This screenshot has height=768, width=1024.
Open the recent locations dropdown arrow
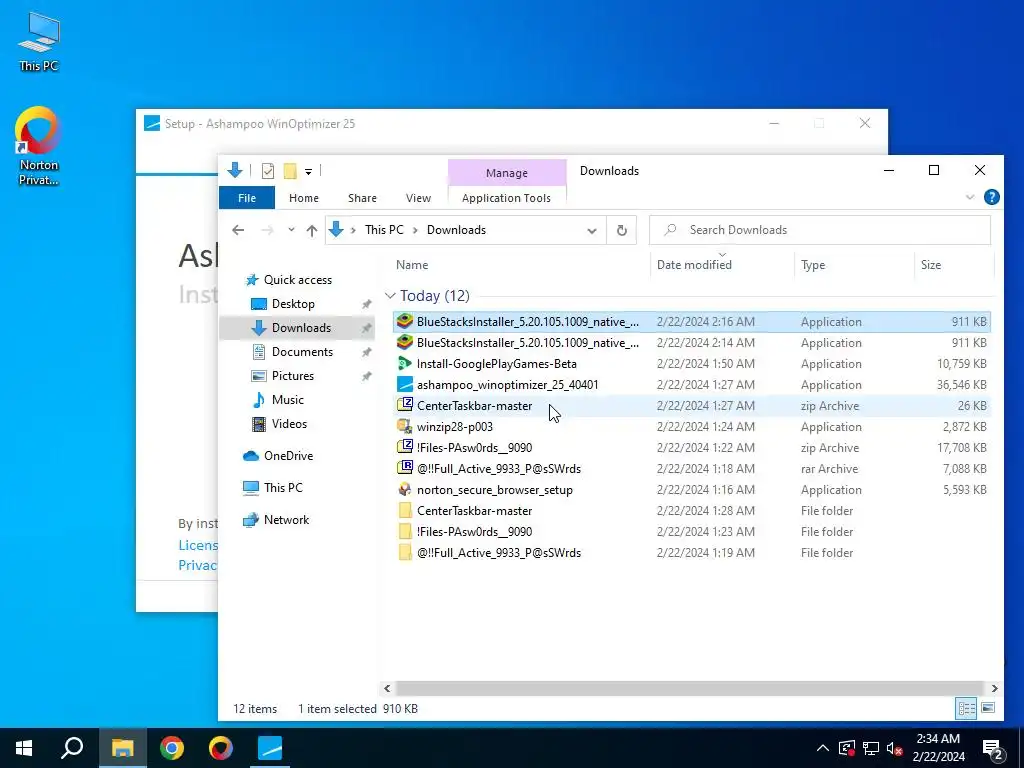(x=291, y=230)
